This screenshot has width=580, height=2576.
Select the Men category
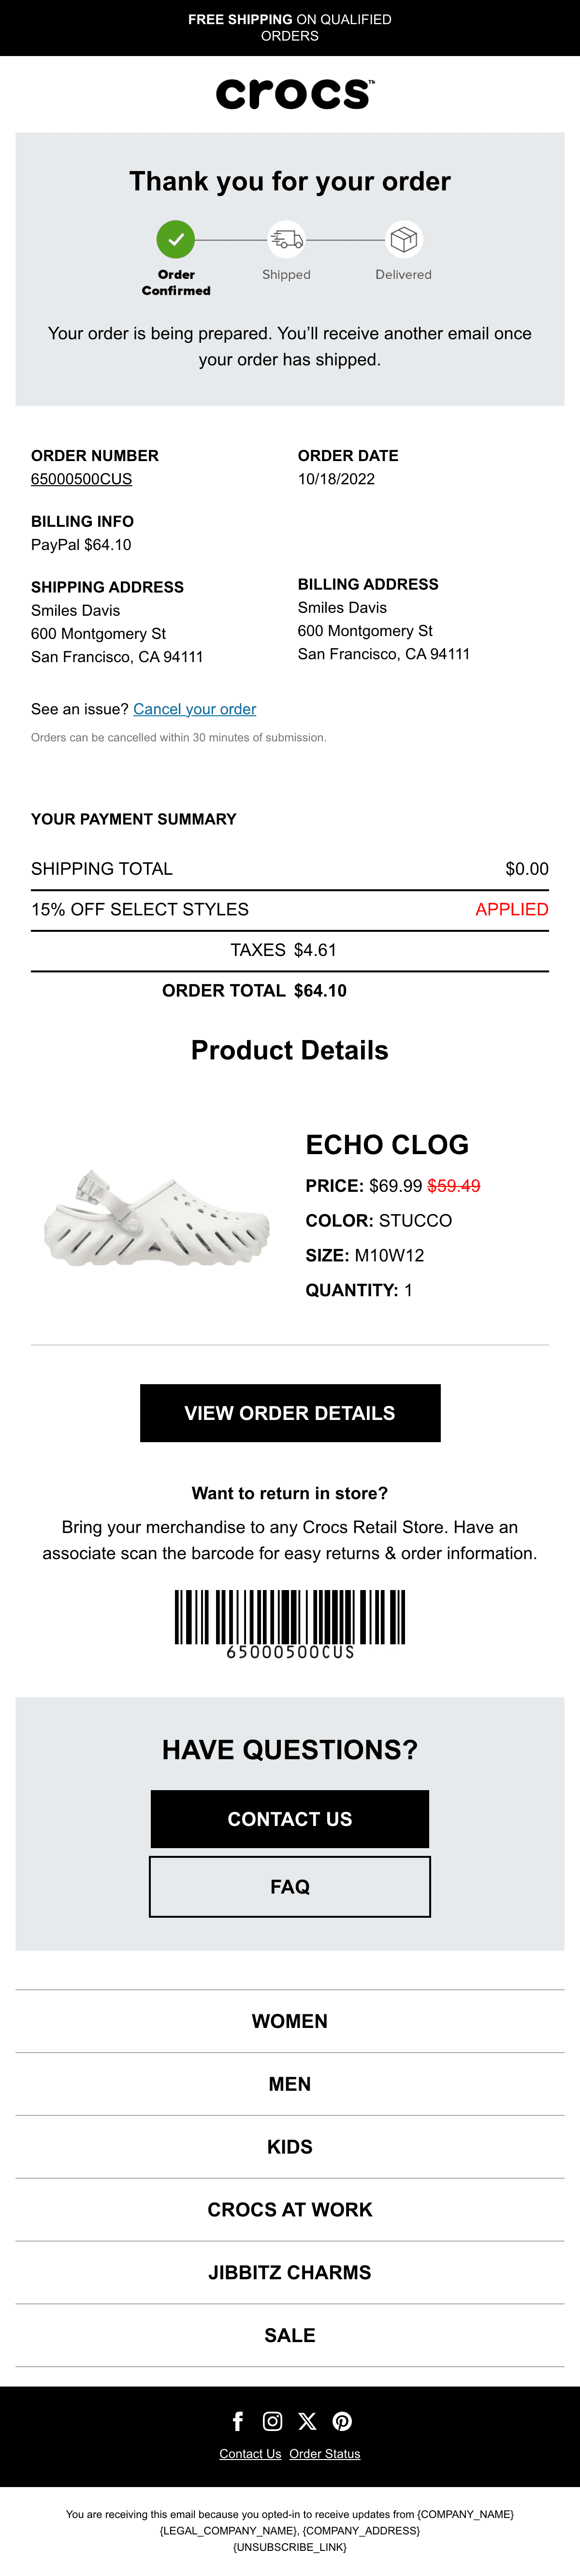pos(290,2084)
